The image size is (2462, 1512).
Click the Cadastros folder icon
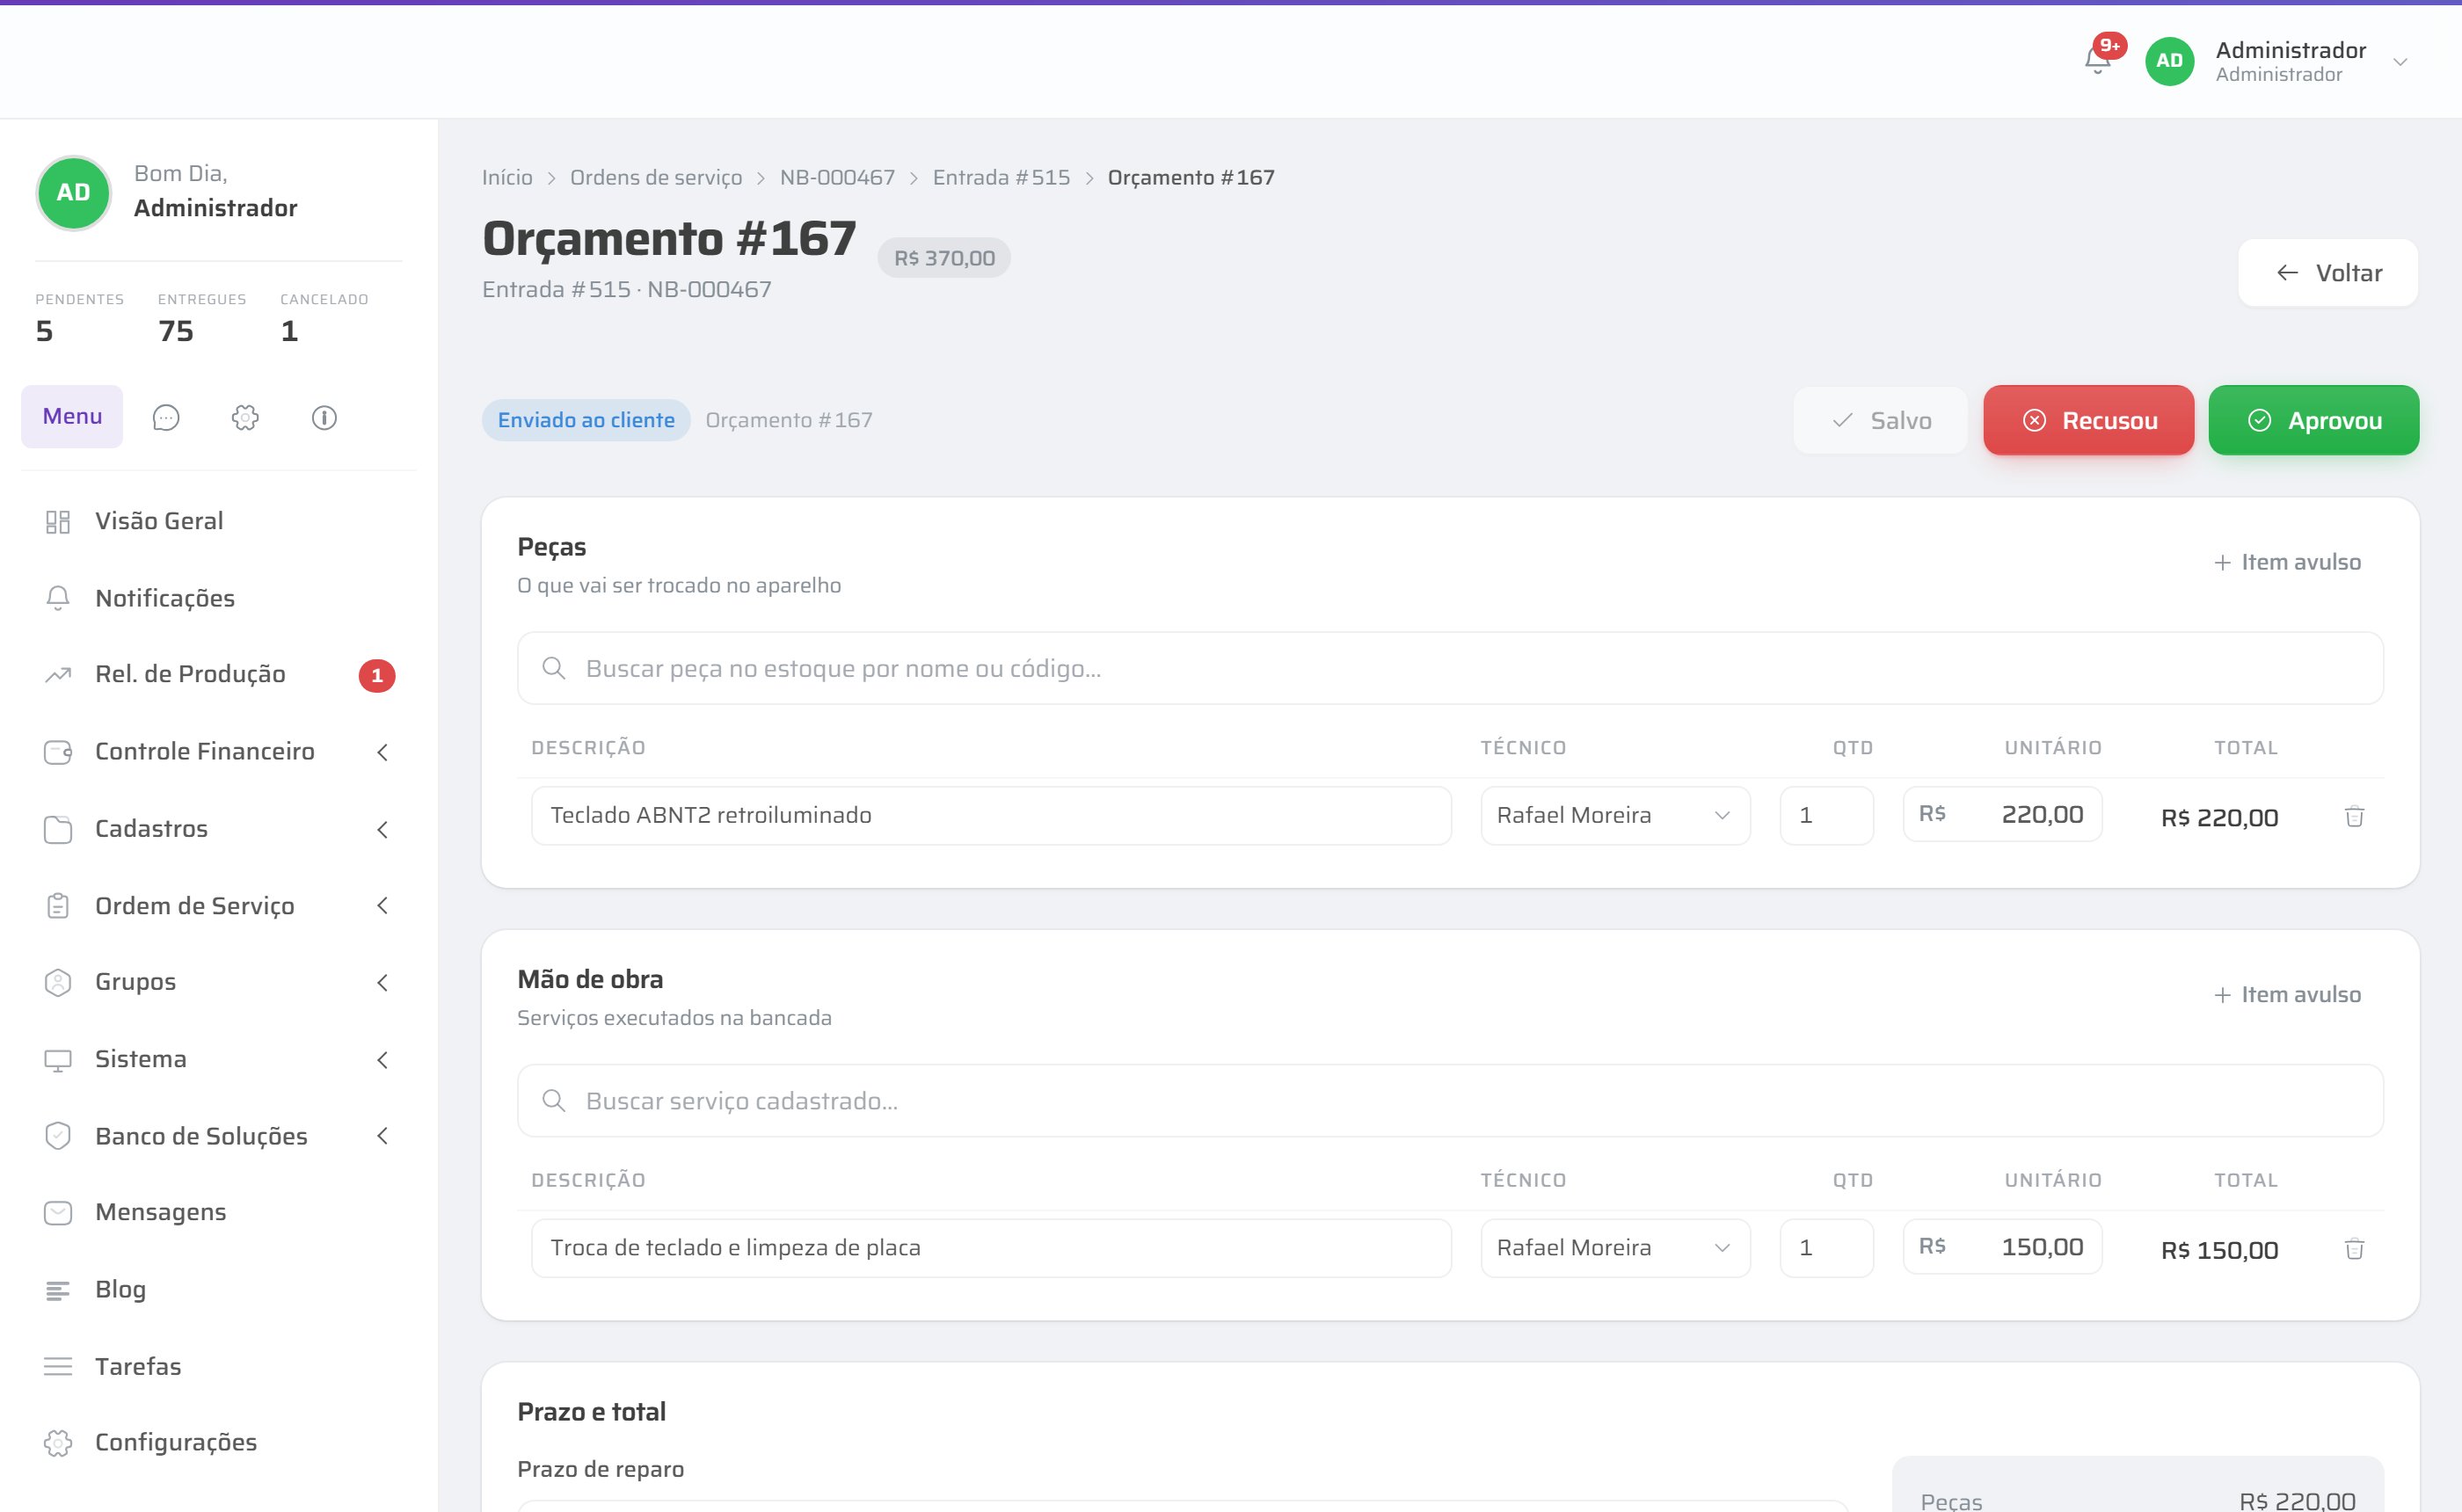pos(58,829)
